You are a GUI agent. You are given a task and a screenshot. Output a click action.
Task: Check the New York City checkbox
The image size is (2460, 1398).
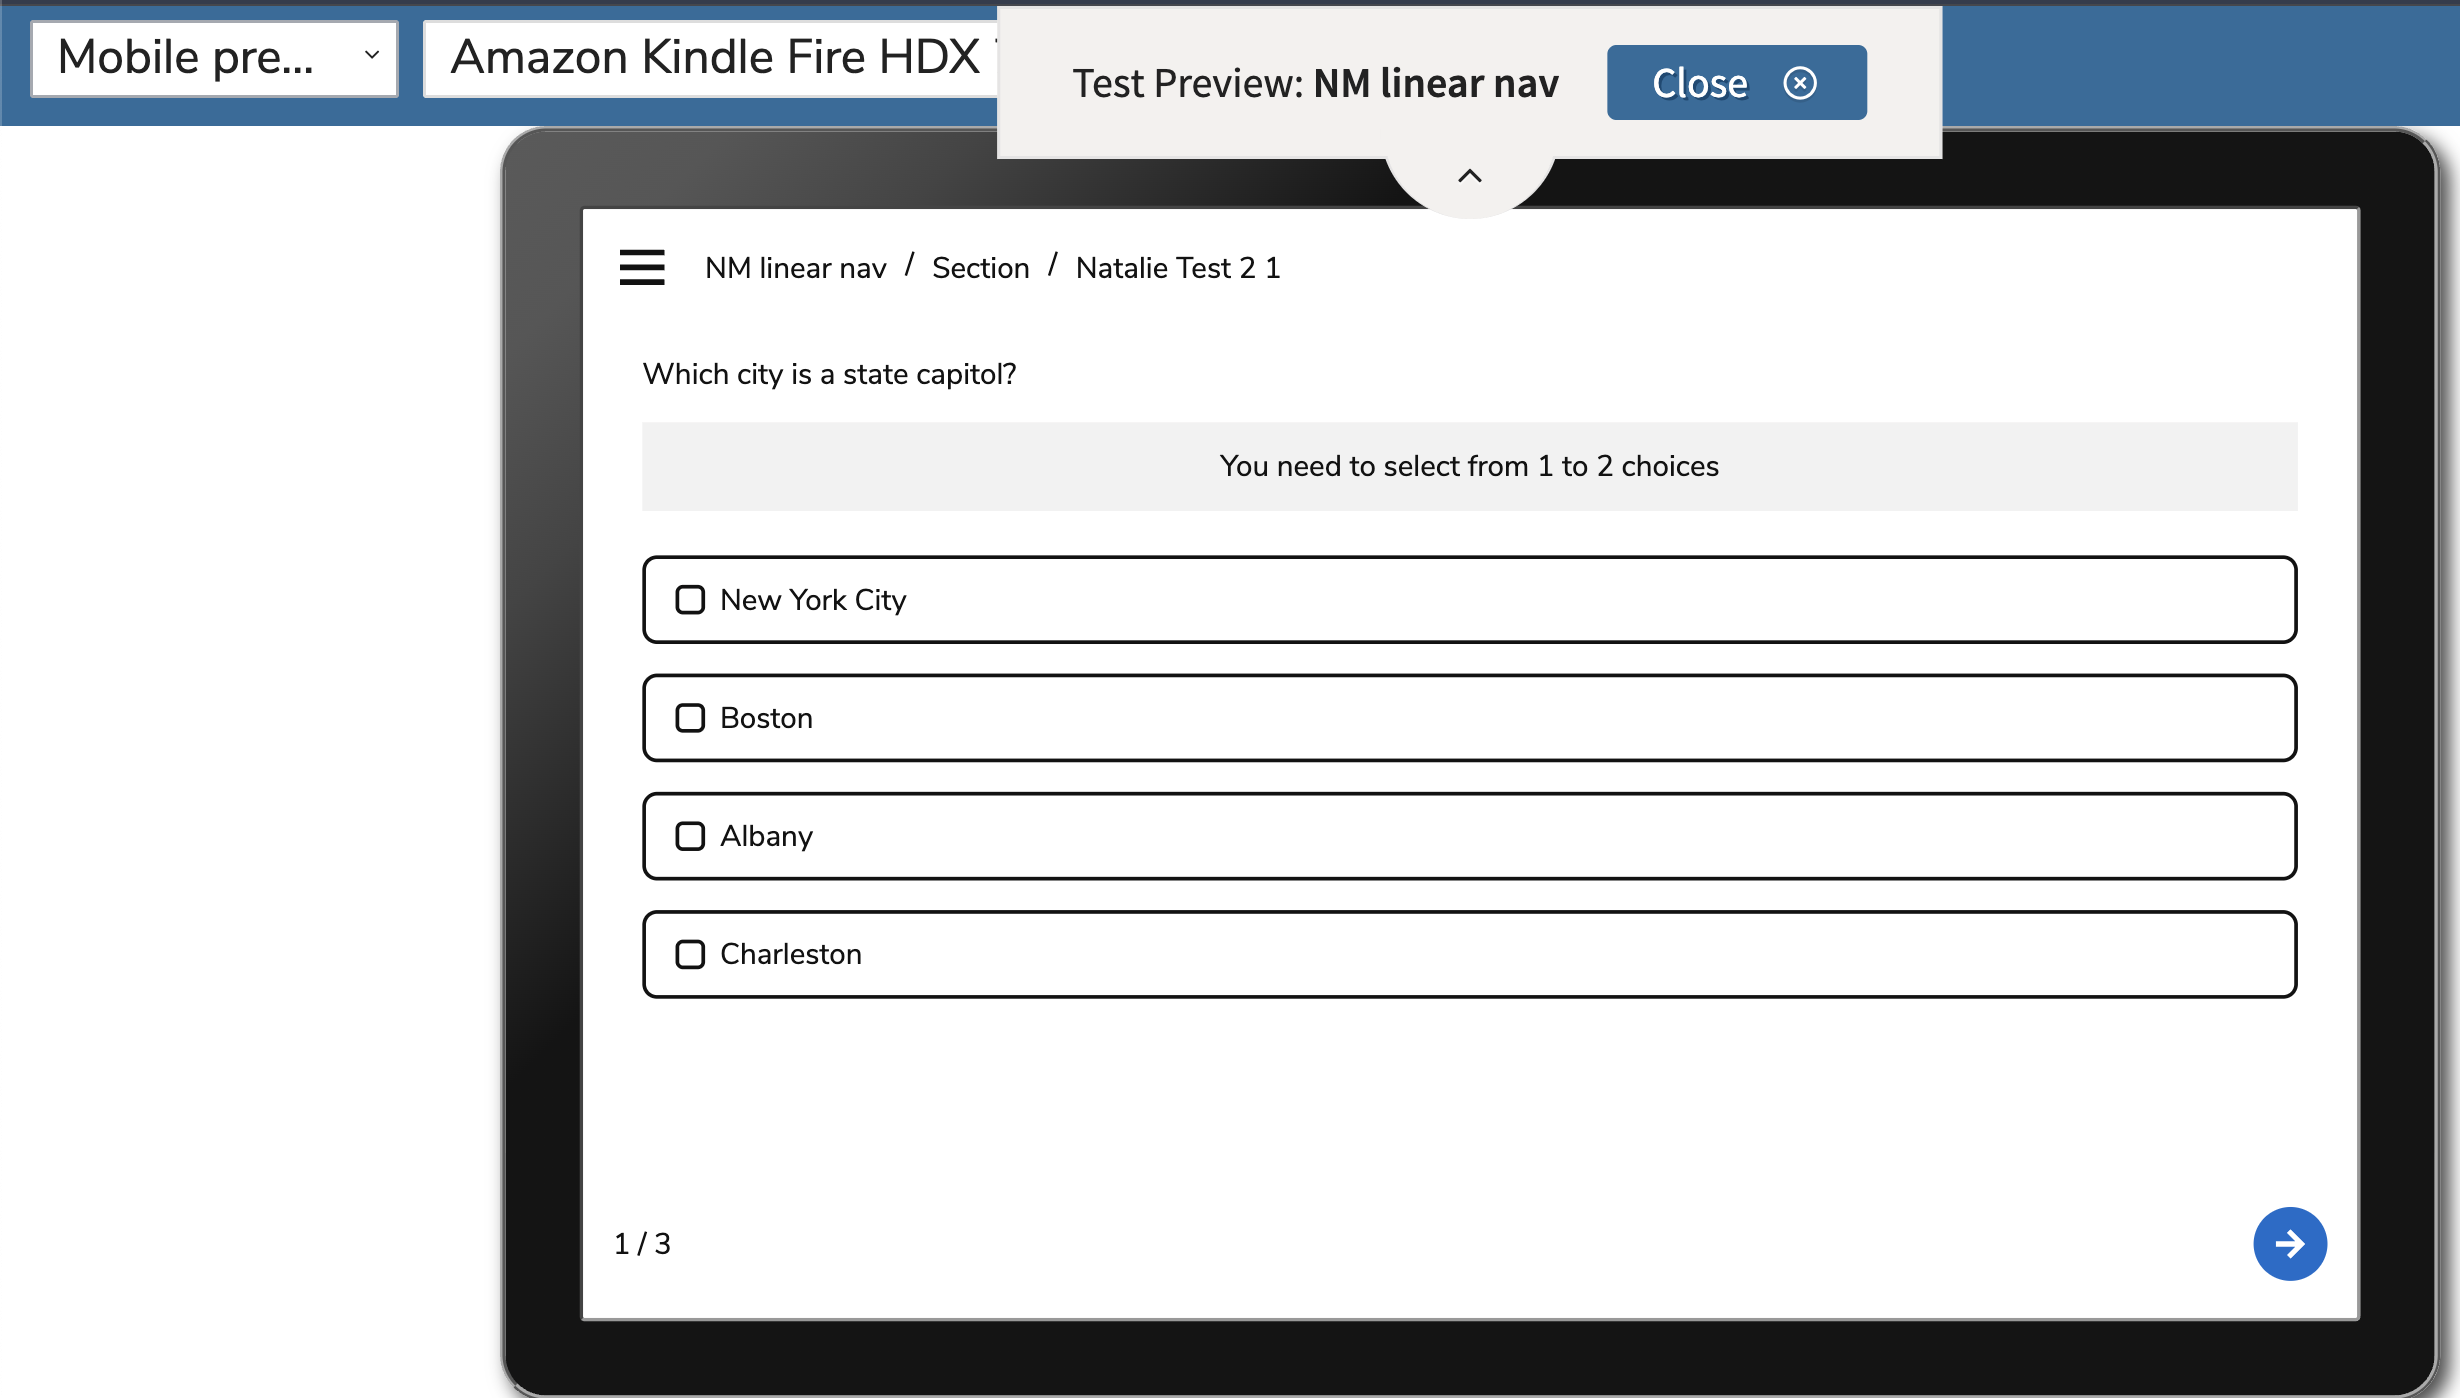[x=690, y=600]
